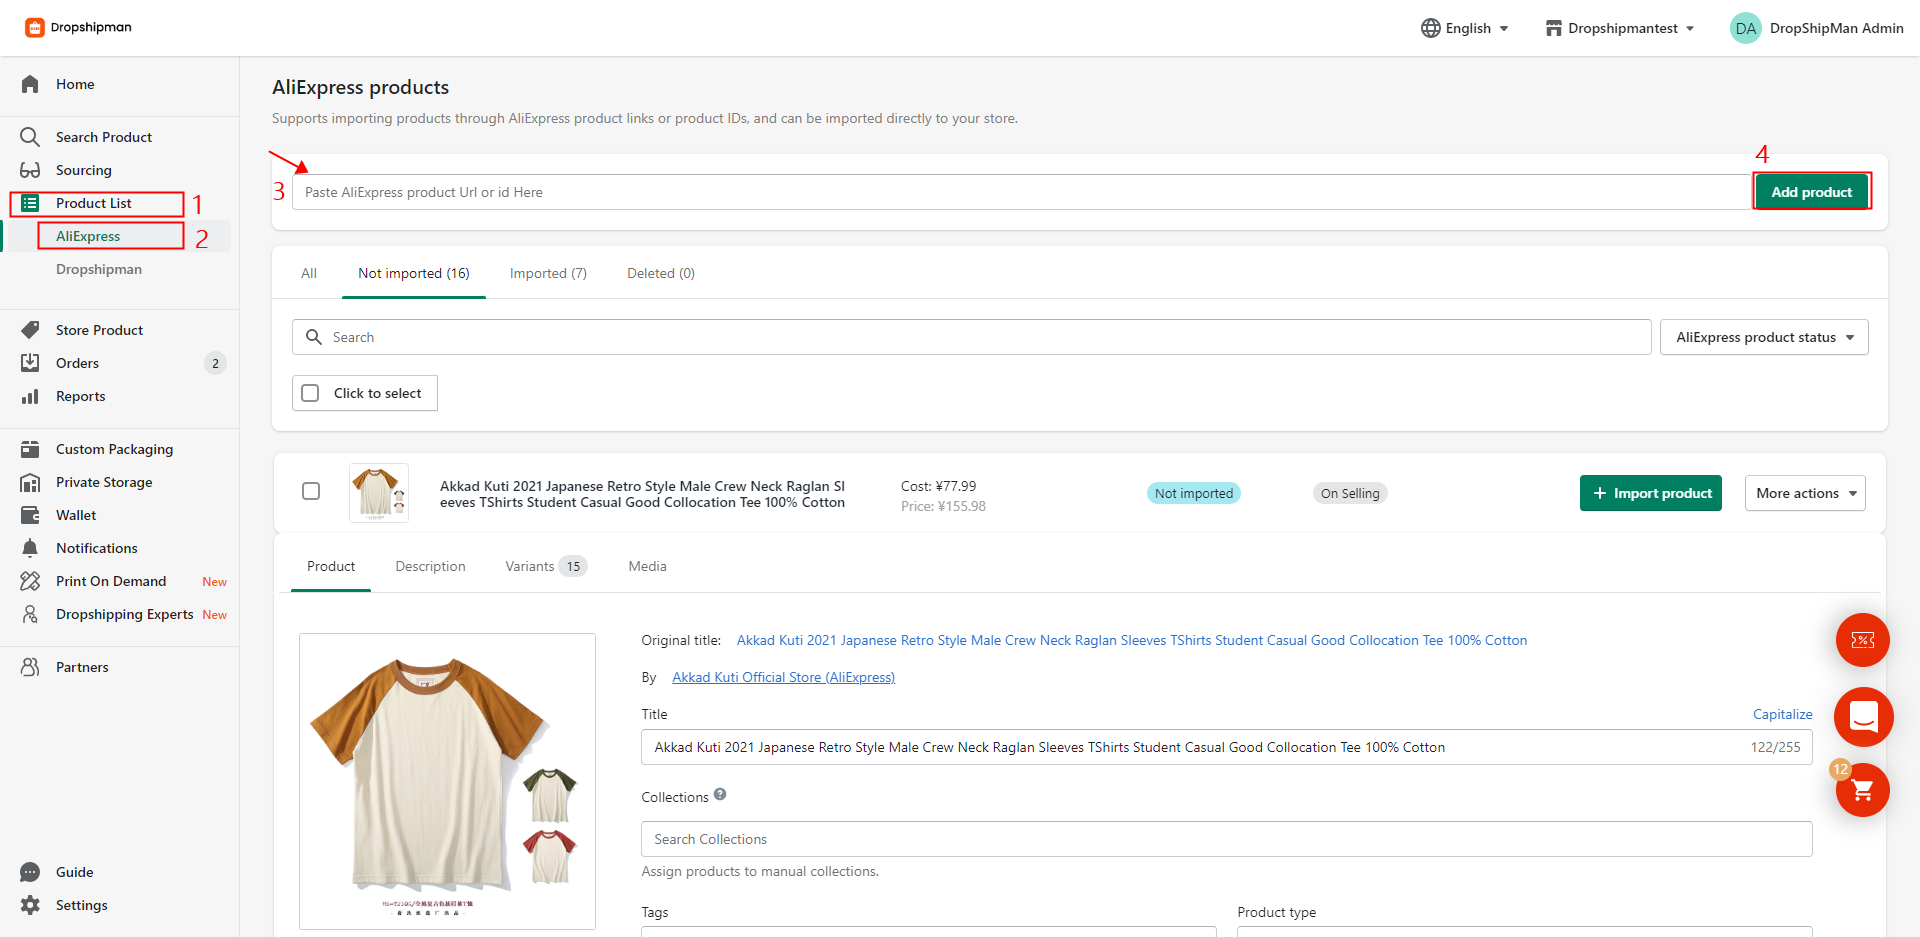
Task: Click the Akkad Kuti row product title
Action: 642,494
